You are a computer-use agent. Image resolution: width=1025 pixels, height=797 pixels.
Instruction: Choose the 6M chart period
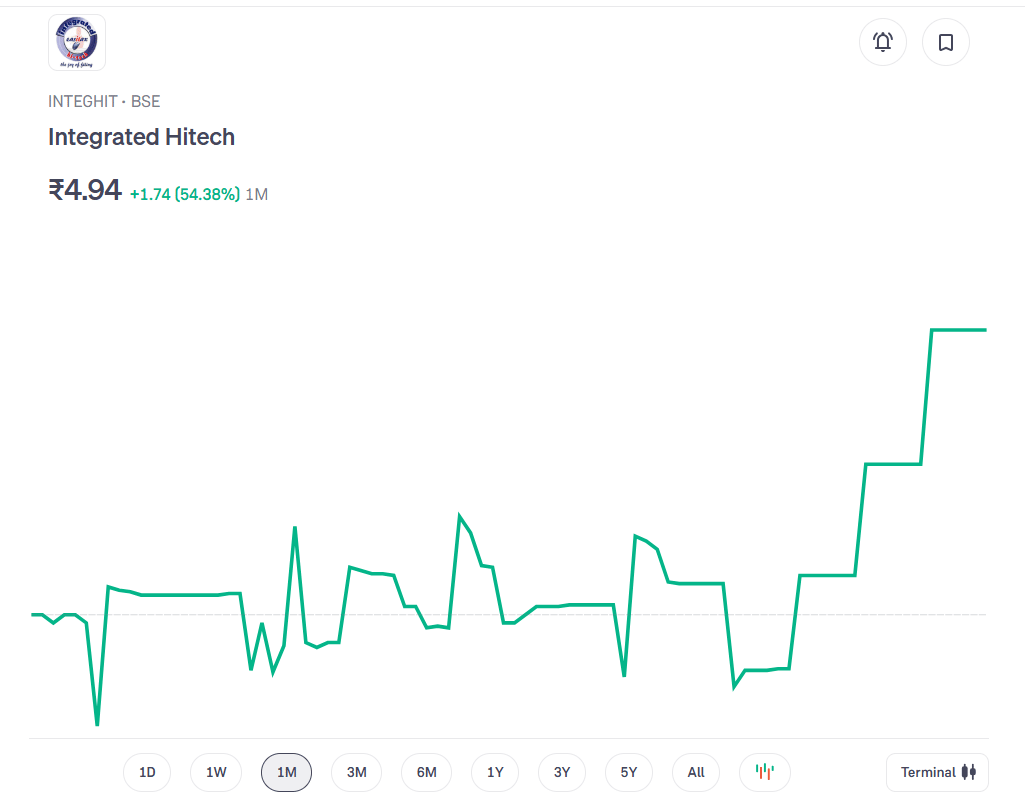(426, 772)
